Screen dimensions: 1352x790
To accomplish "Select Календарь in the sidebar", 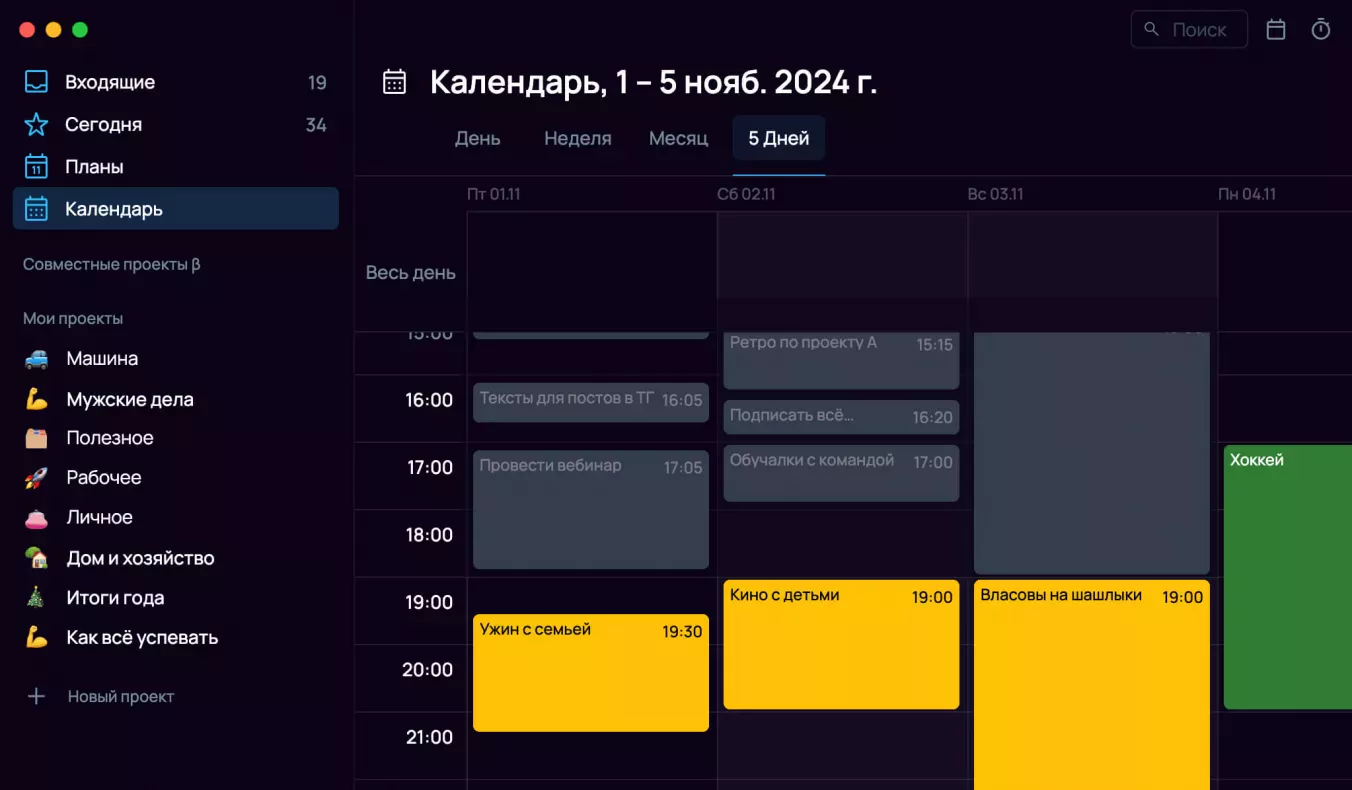I will tap(176, 208).
